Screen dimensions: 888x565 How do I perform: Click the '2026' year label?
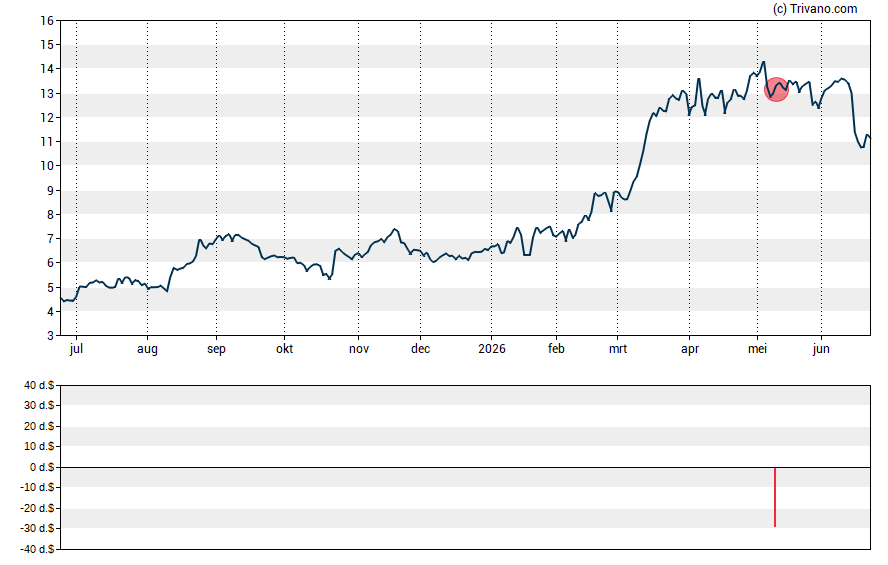click(x=492, y=349)
